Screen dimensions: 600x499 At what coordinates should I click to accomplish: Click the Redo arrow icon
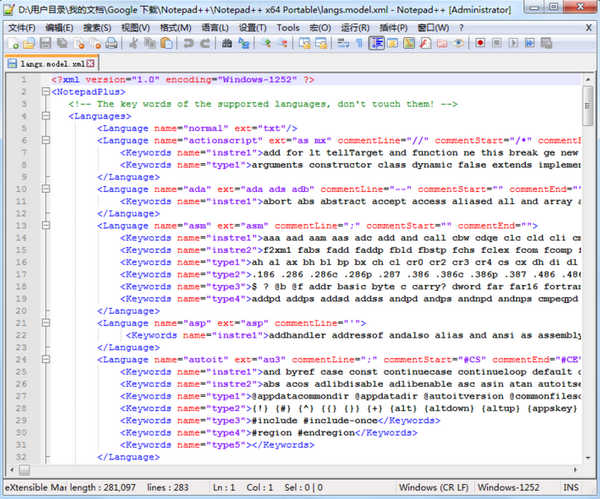[x=205, y=43]
